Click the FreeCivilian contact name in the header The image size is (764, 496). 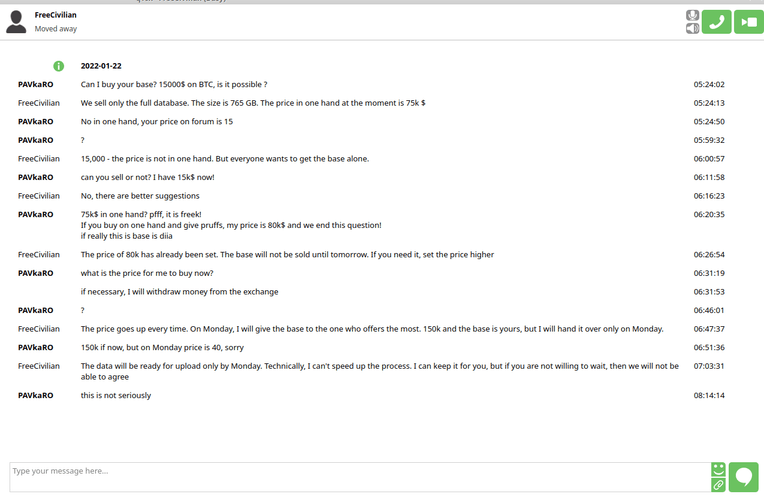tap(56, 15)
